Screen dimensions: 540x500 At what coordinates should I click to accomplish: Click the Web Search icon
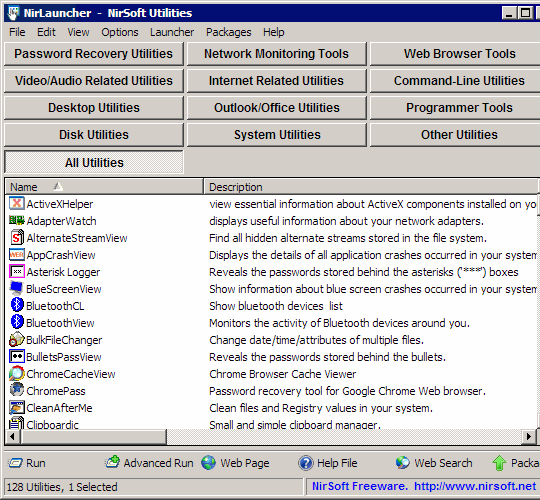tap(403, 462)
